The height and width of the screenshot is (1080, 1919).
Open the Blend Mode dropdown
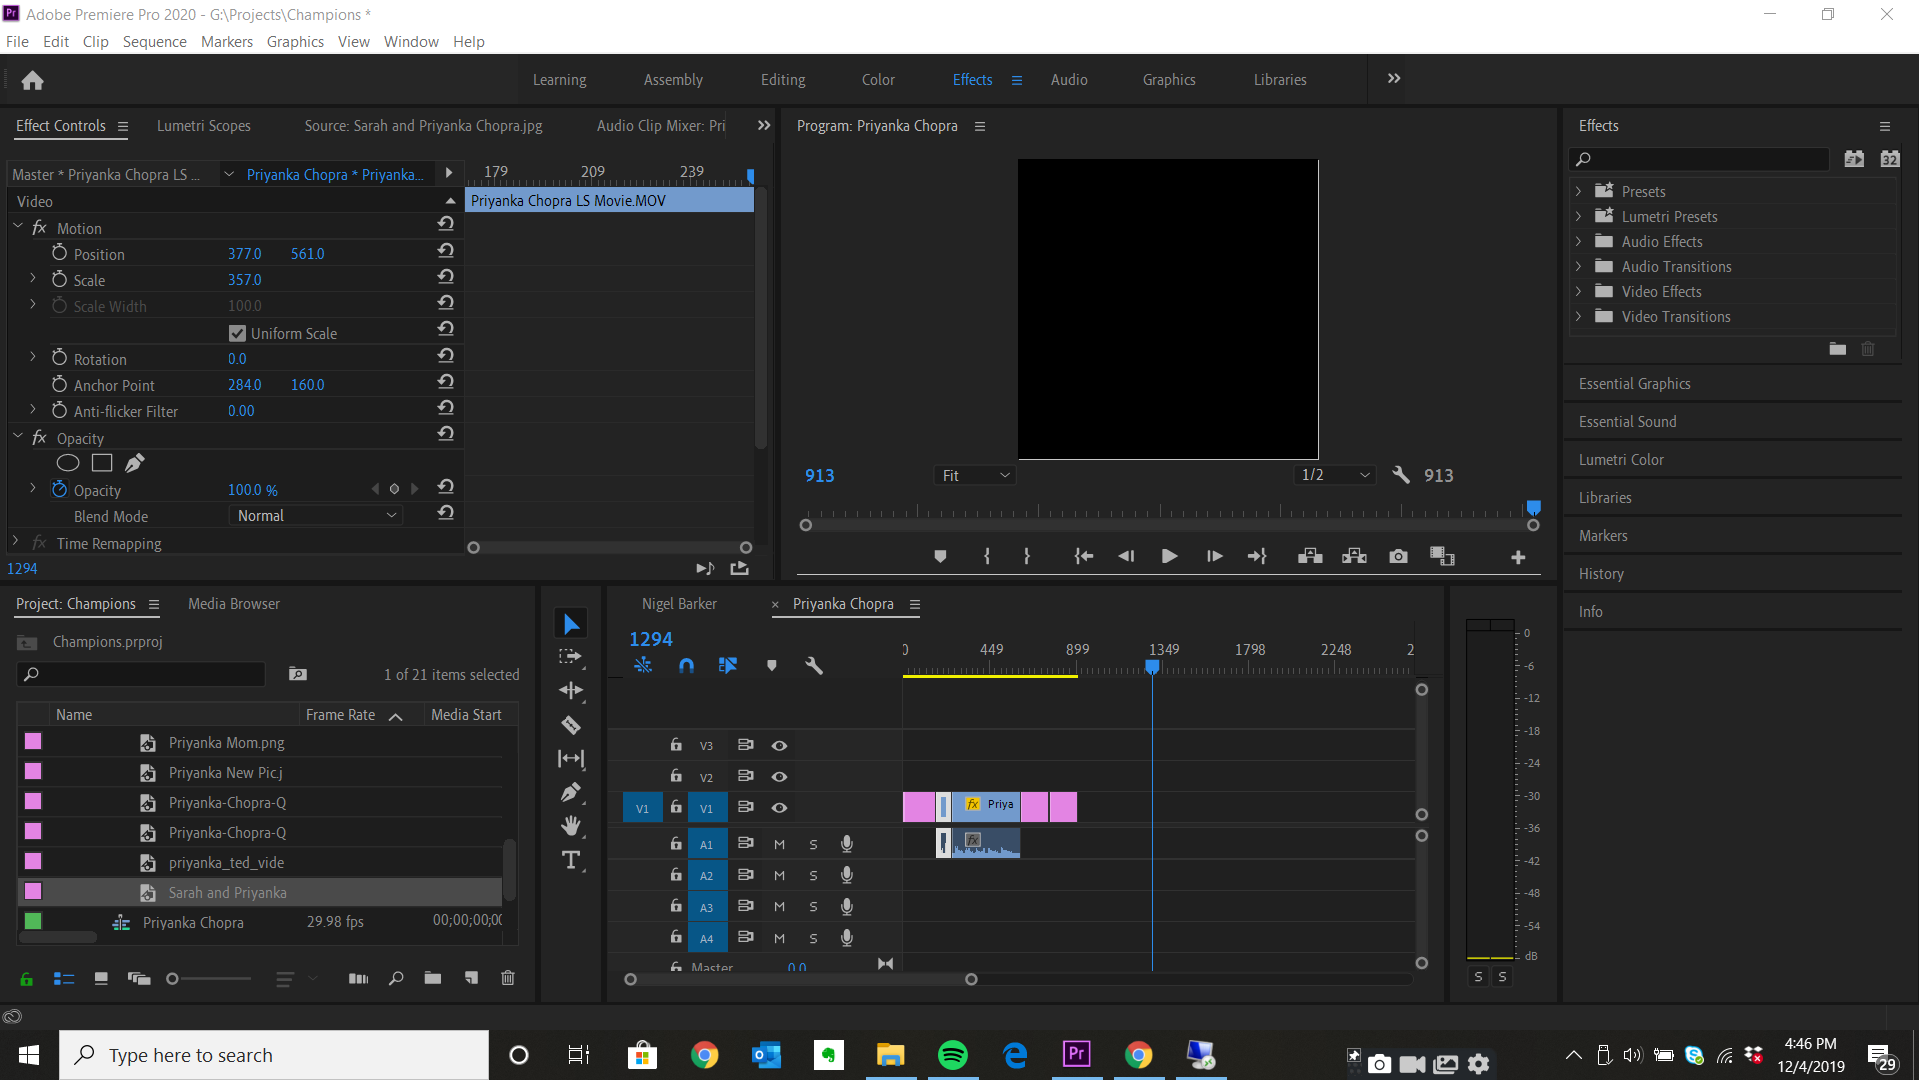[315, 515]
